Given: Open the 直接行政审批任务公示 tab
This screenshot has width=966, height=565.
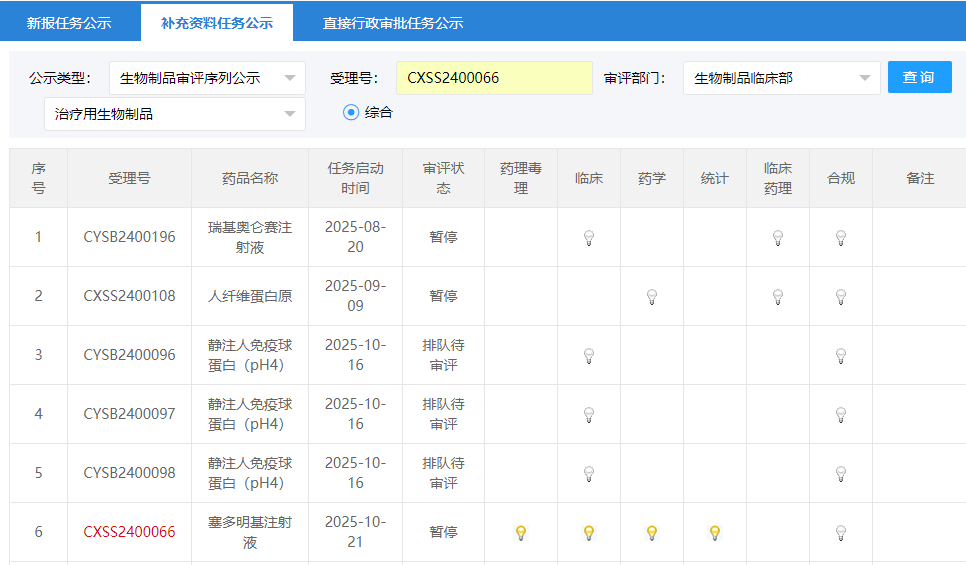Looking at the screenshot, I should (393, 23).
